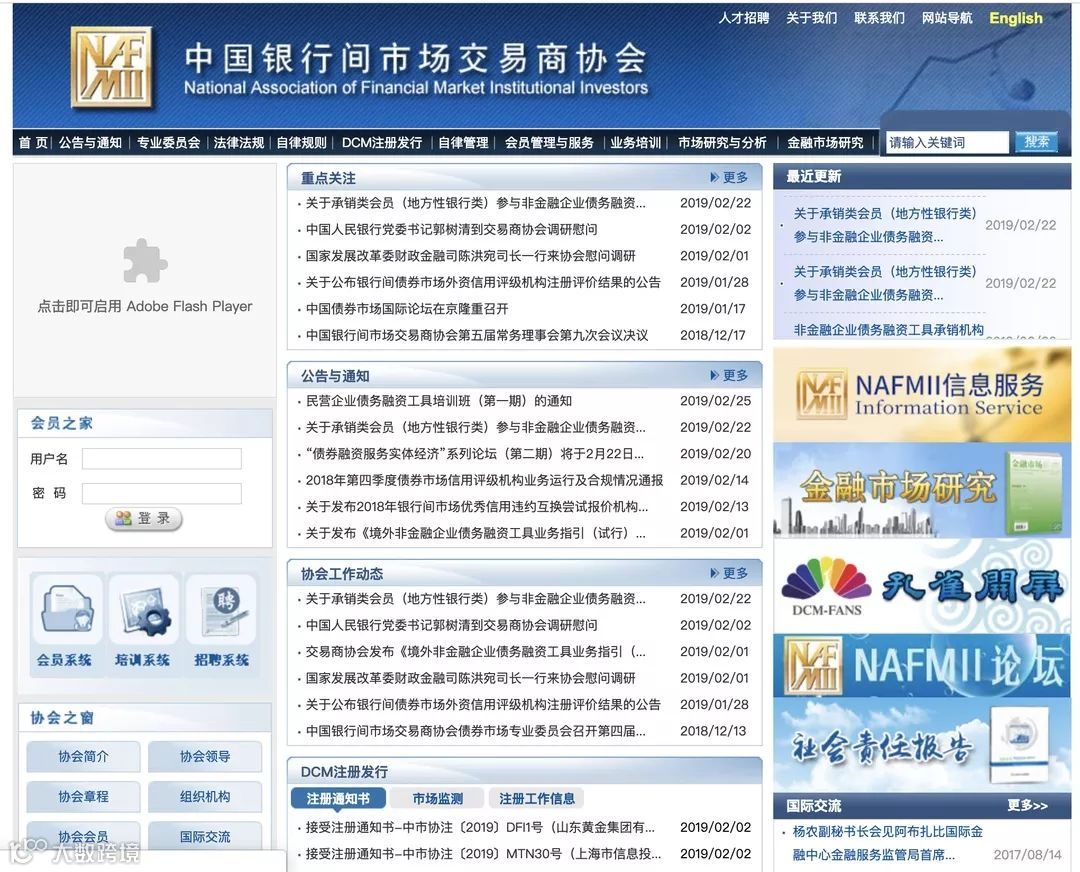The height and width of the screenshot is (872, 1080).
Task: Open the 会员系统 icon
Action: 65,622
